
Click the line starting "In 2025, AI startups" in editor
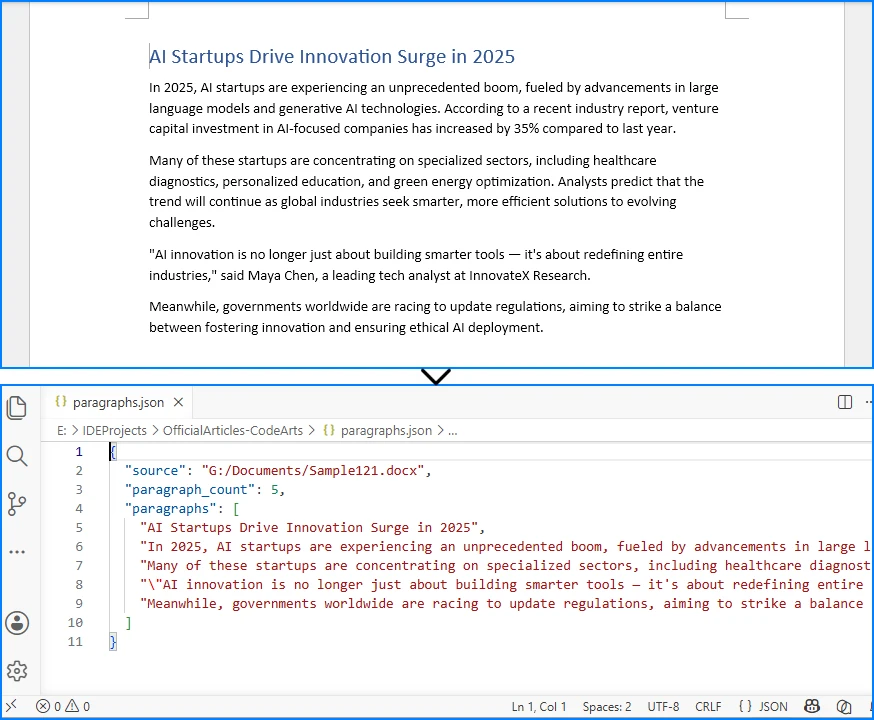point(504,546)
